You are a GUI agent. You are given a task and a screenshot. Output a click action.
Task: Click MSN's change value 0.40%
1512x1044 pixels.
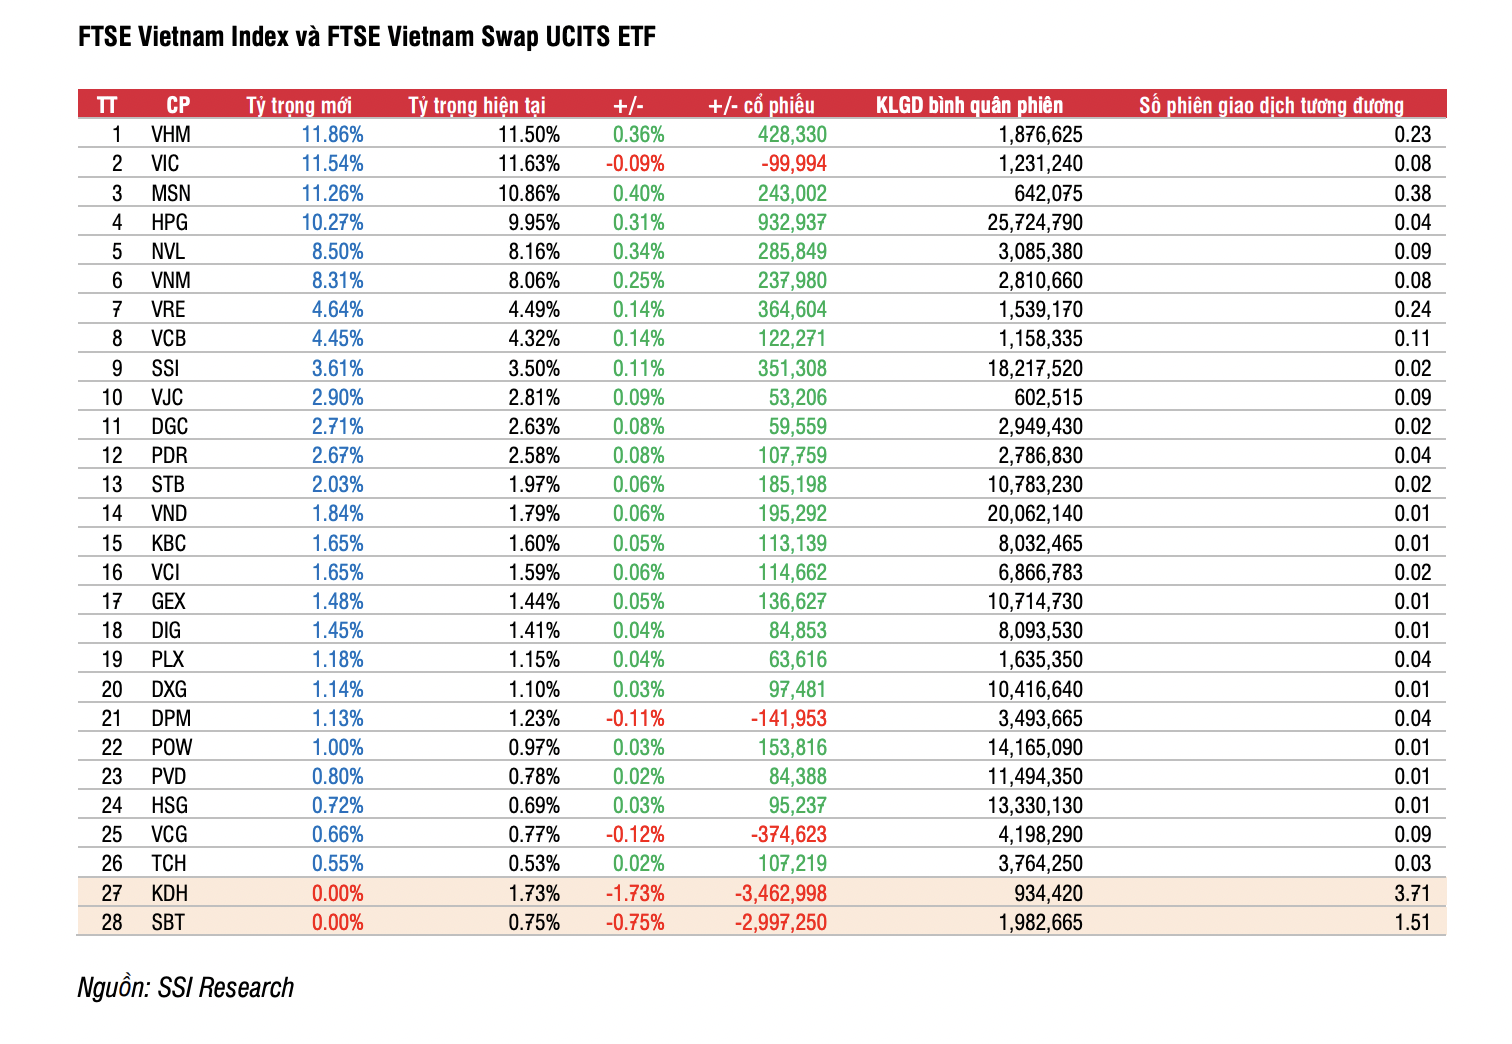pyautogui.click(x=639, y=193)
